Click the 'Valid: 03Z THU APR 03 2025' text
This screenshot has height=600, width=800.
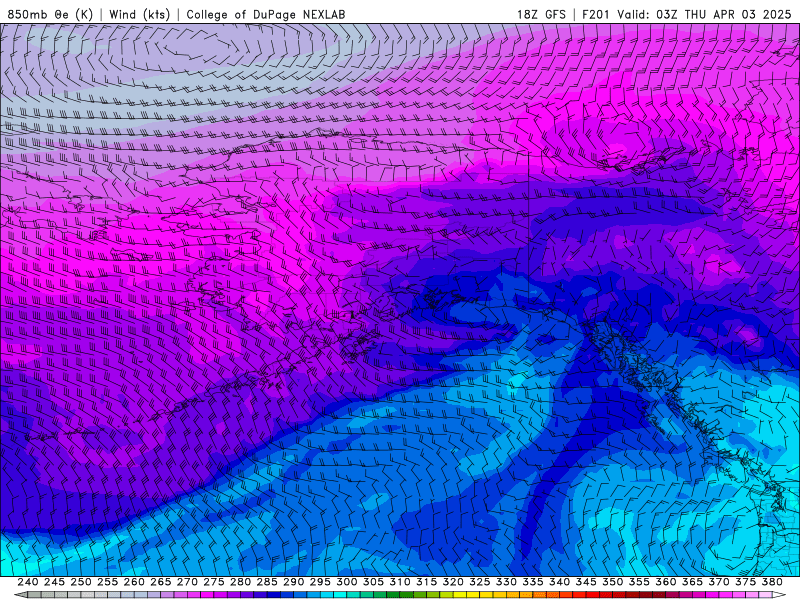point(704,15)
